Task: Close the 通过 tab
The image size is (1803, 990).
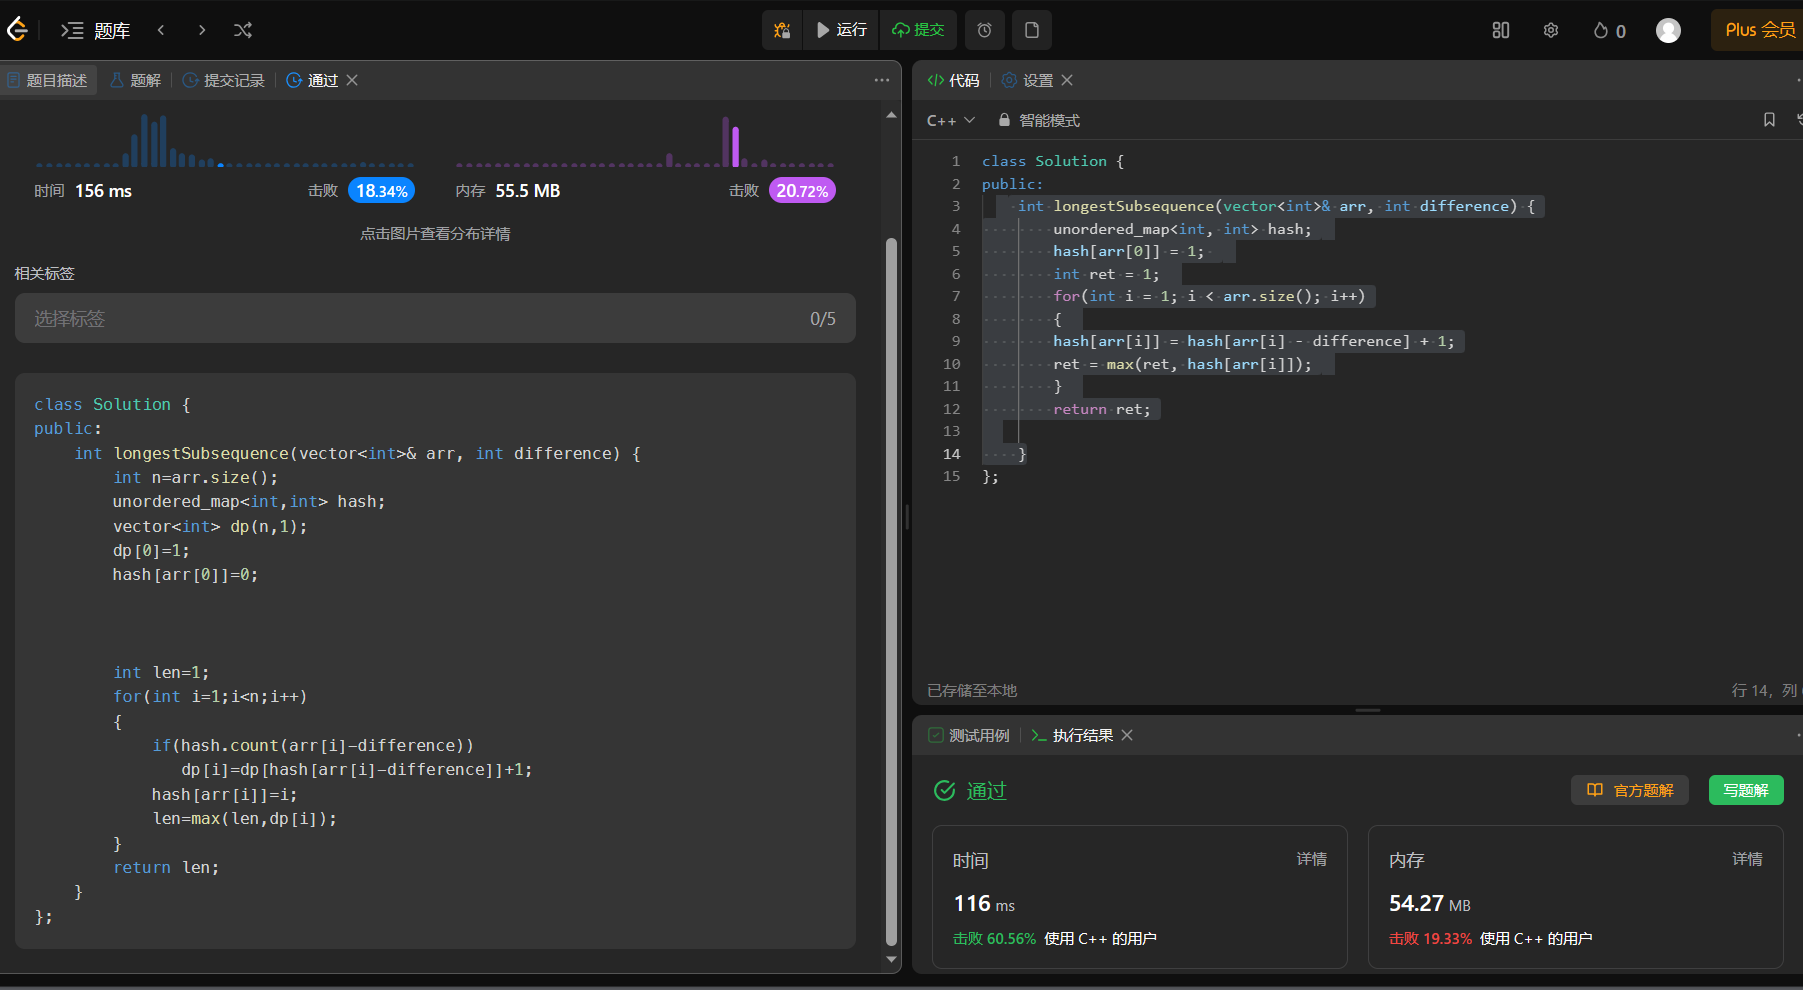Action: pyautogui.click(x=352, y=80)
